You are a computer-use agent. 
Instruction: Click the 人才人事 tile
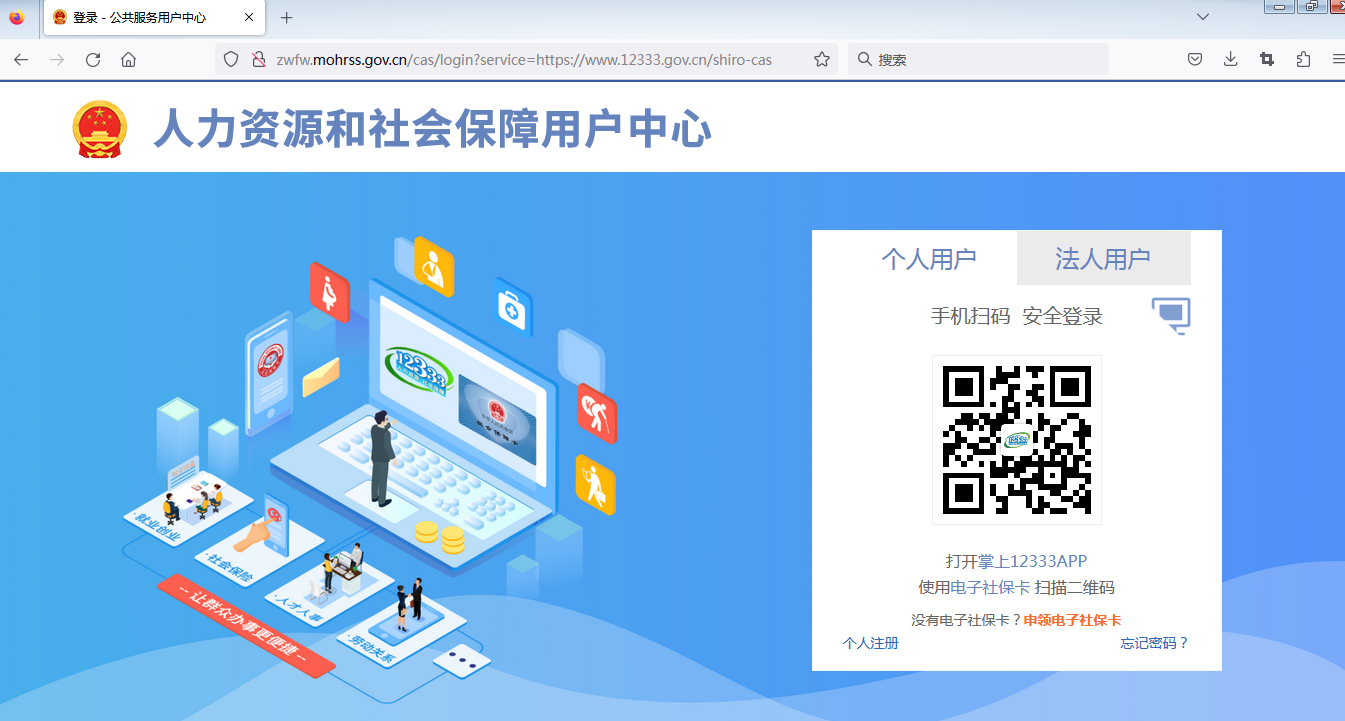(332, 585)
